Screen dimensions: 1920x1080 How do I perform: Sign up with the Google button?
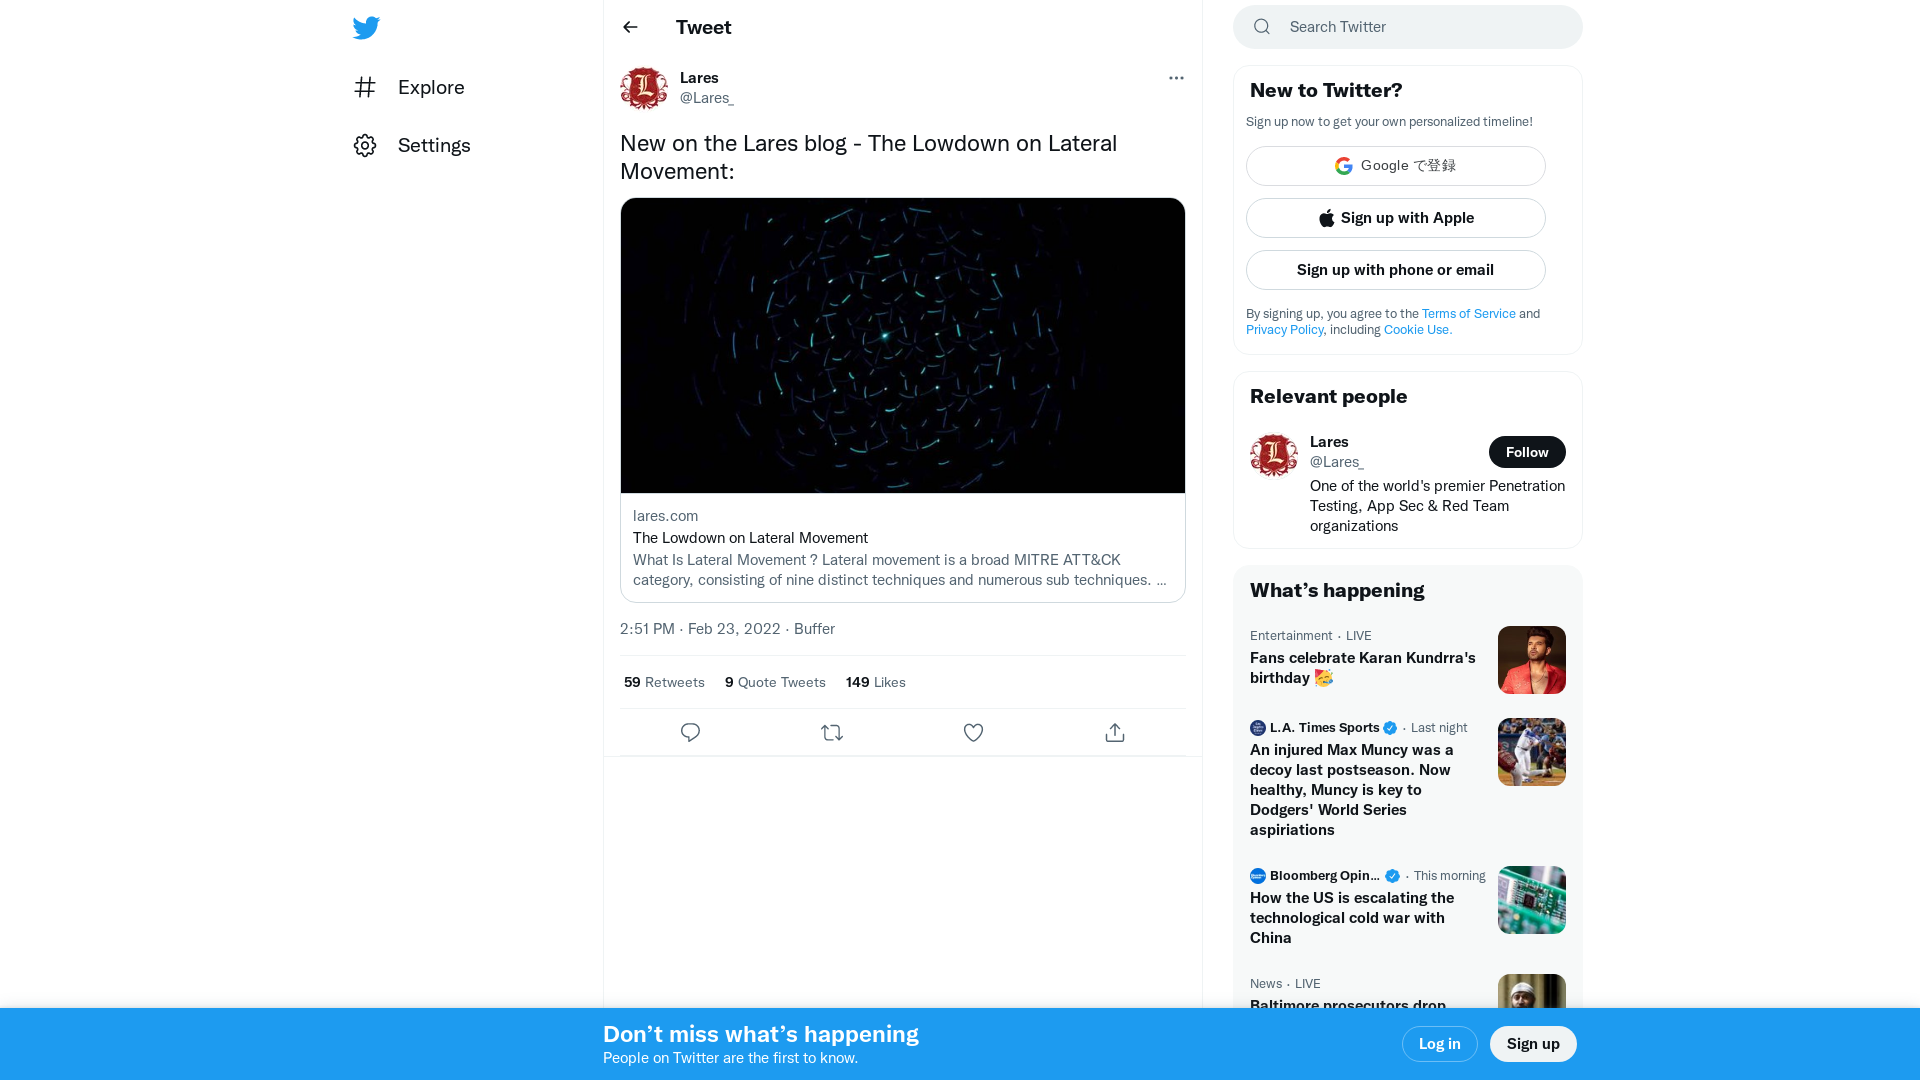pos(1396,166)
